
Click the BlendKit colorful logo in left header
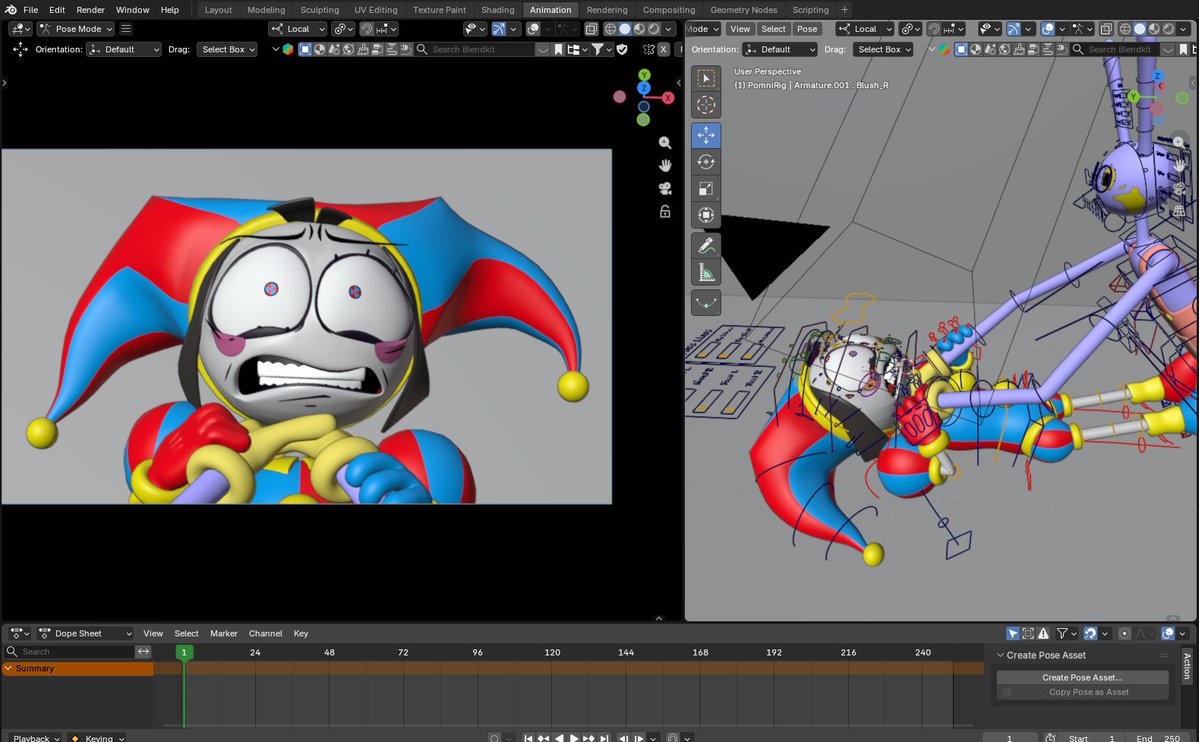point(288,49)
